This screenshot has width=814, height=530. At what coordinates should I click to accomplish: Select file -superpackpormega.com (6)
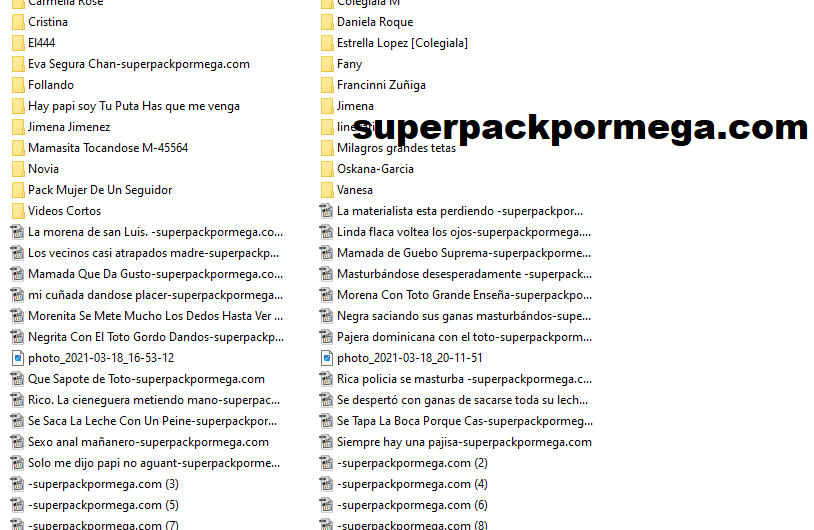(x=412, y=505)
